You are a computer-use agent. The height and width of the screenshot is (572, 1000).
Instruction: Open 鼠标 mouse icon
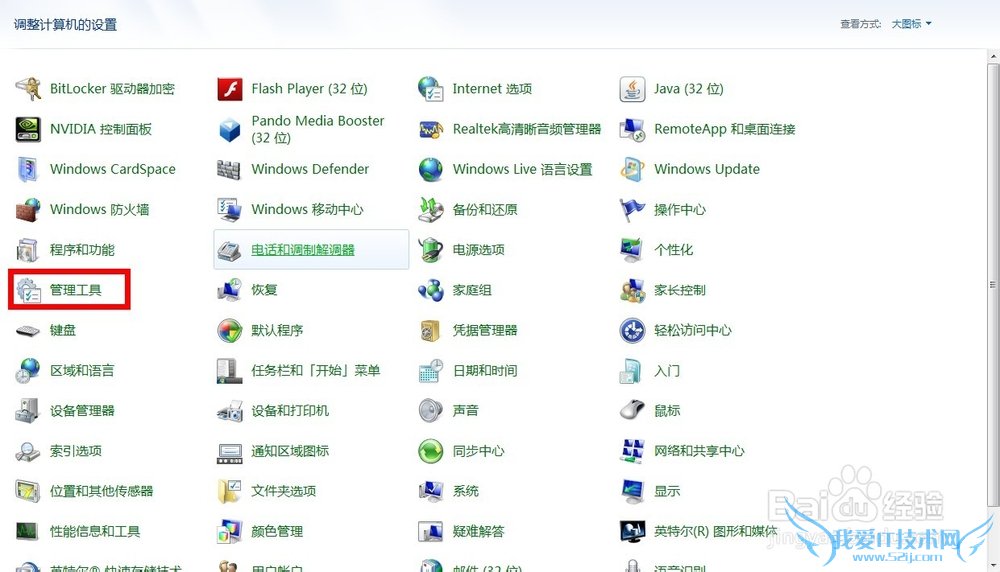[x=632, y=411]
